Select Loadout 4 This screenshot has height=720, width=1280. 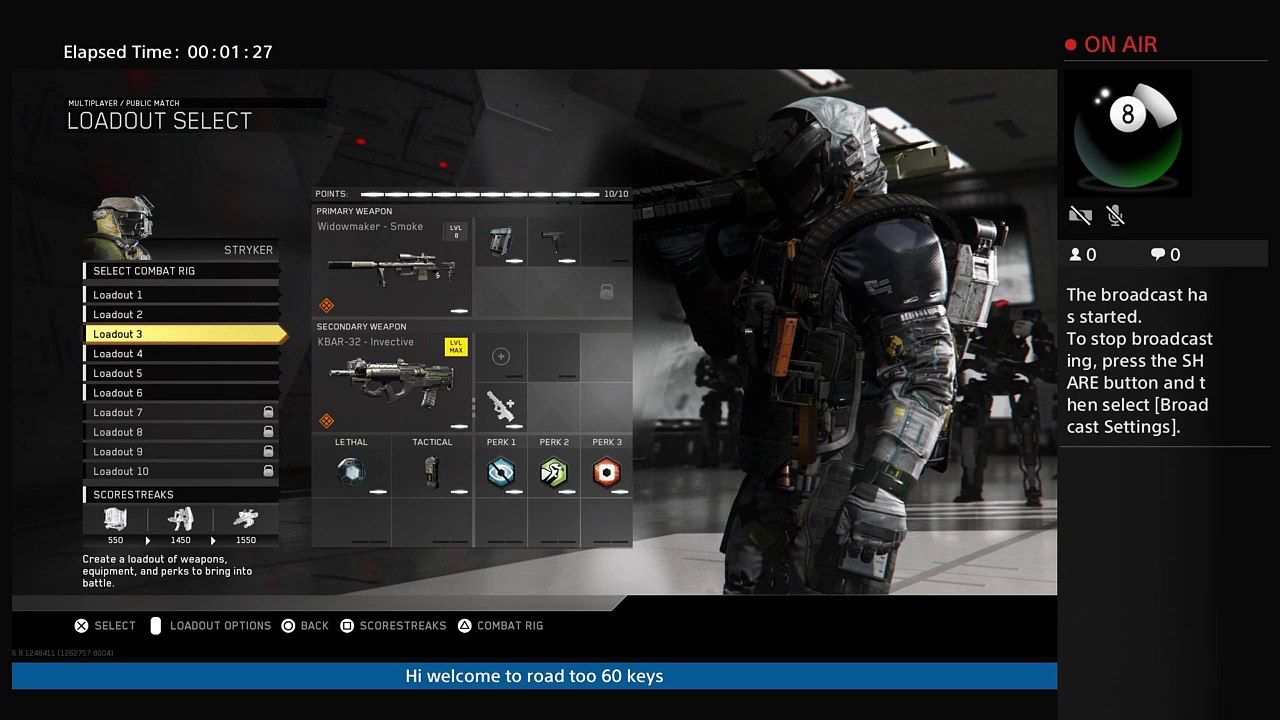pyautogui.click(x=181, y=354)
